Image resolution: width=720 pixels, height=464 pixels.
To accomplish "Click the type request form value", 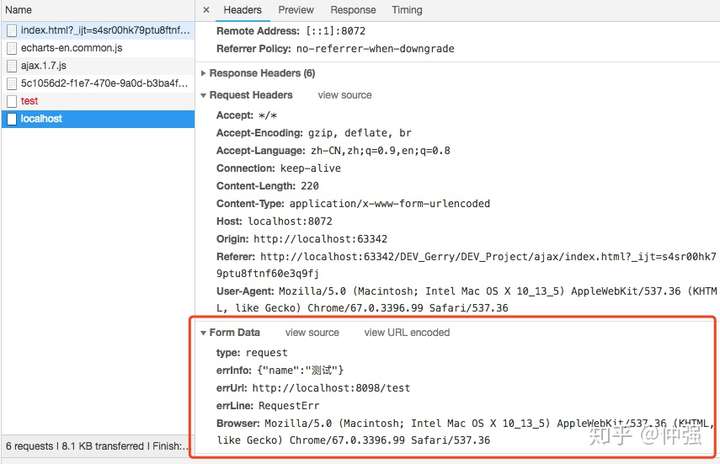I will pyautogui.click(x=267, y=353).
